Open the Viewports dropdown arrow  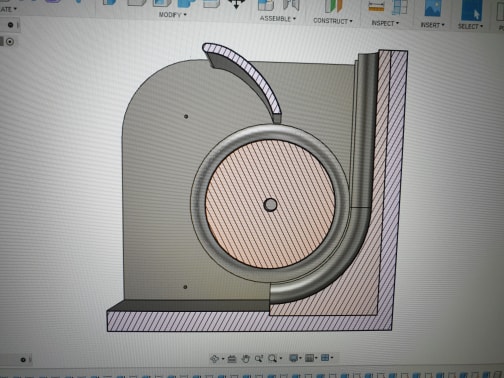(331, 358)
